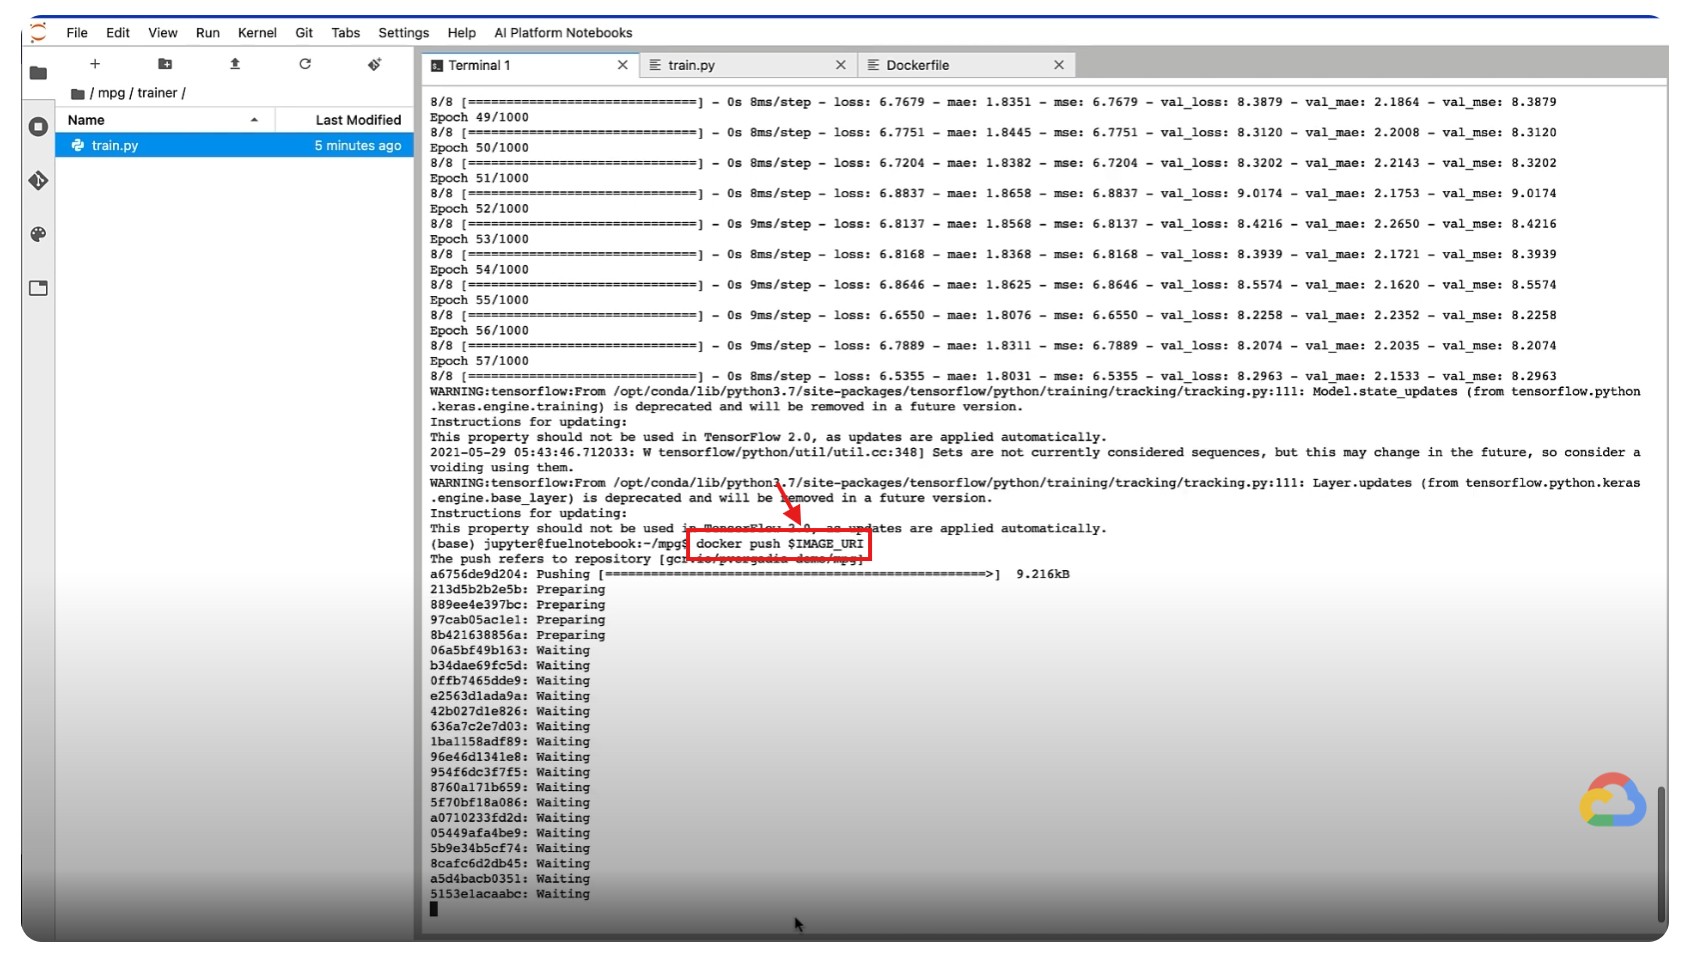The height and width of the screenshot is (959, 1689).
Task: Select train.py in the file list
Action: (115, 146)
